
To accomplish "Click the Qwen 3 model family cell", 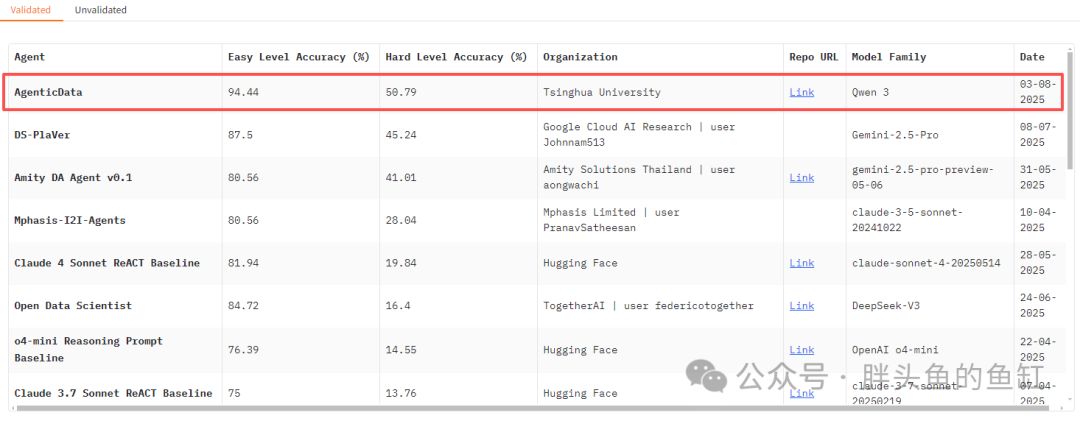I will [x=871, y=92].
